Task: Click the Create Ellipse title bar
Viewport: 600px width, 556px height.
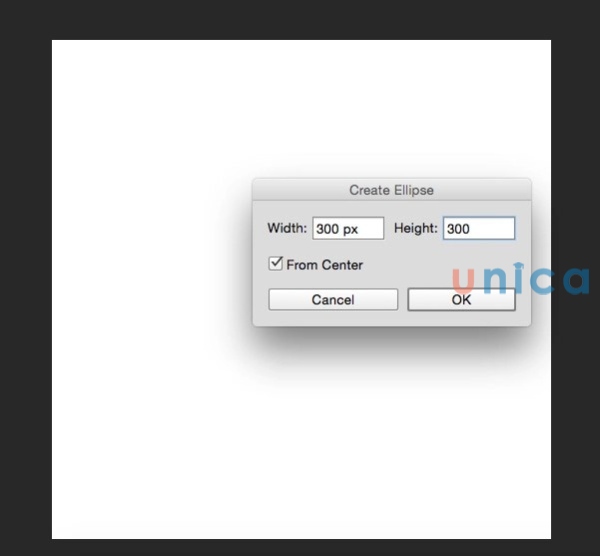Action: 391,190
